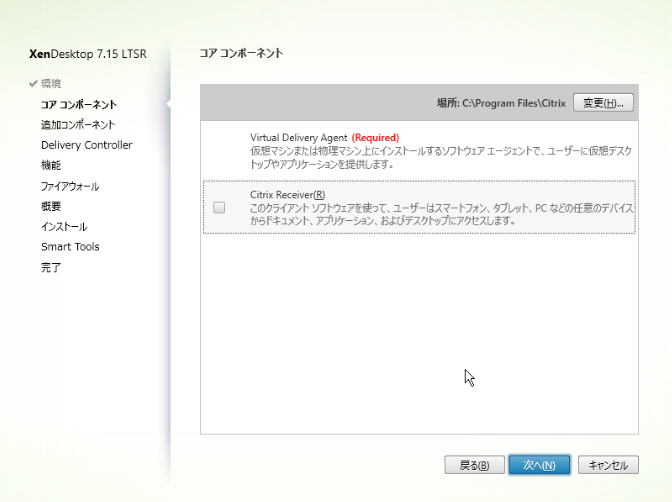Proceed with the 次へ(N) button
Image resolution: width=672 pixels, height=502 pixels.
click(x=539, y=465)
